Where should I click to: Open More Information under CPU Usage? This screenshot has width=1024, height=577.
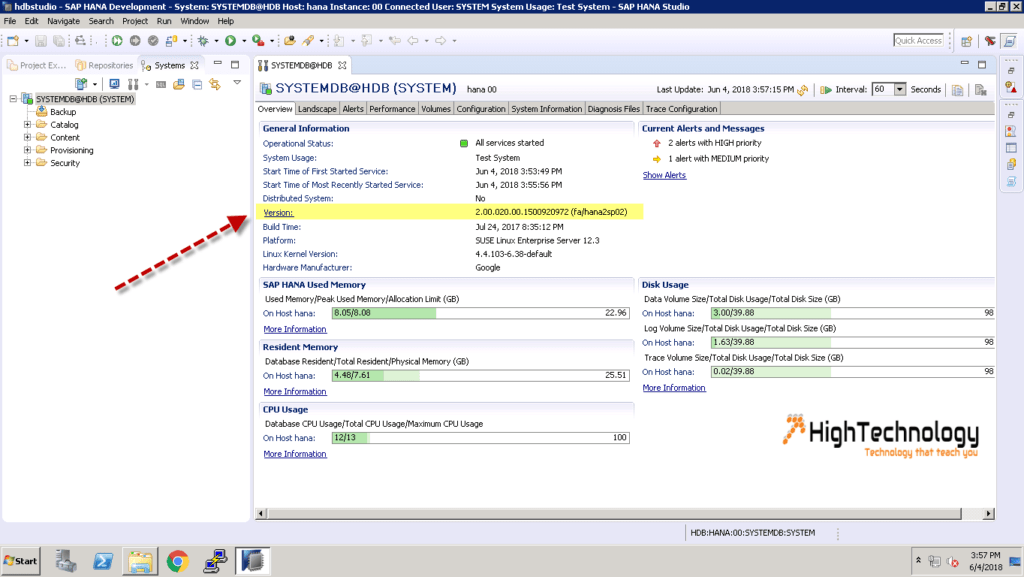pos(294,453)
